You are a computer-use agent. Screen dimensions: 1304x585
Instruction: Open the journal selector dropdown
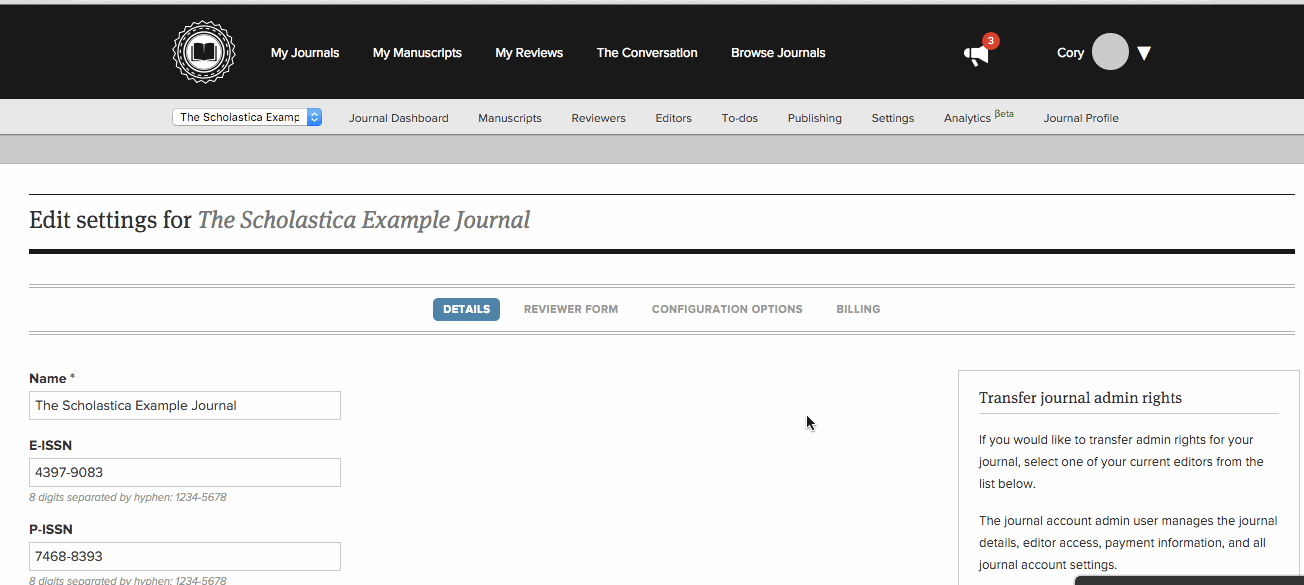[x=247, y=117]
